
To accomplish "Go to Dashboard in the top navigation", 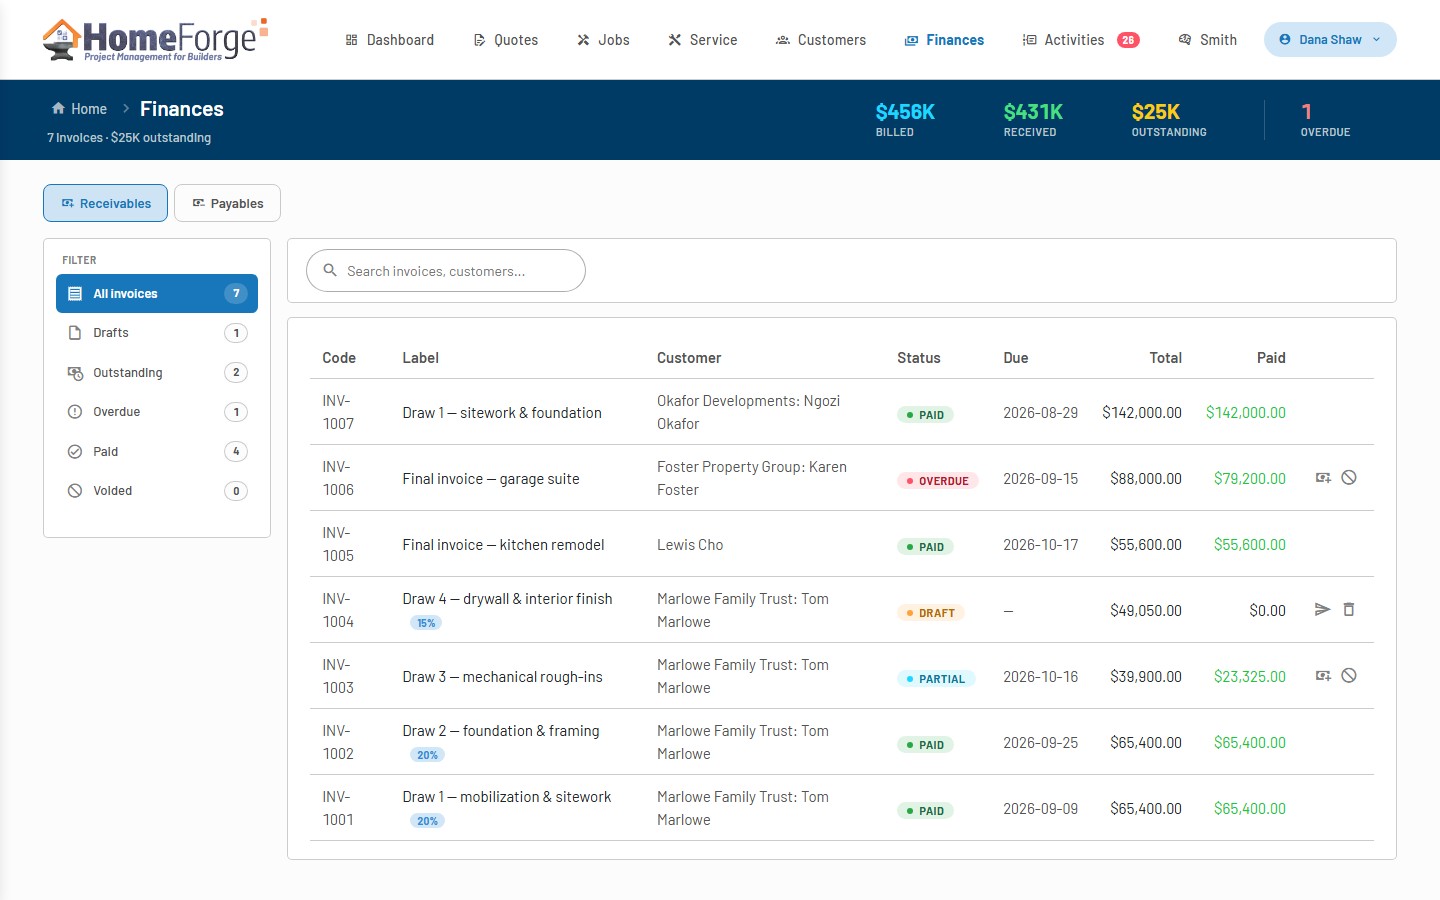I will (390, 40).
